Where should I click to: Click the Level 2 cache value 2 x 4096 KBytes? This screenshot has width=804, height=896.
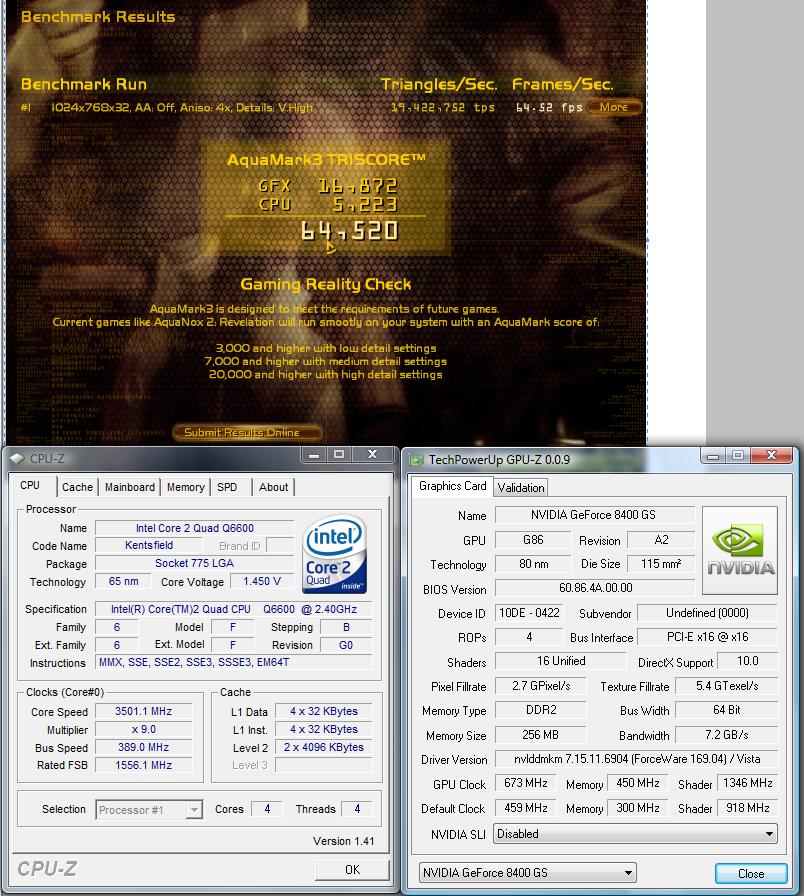pos(323,747)
